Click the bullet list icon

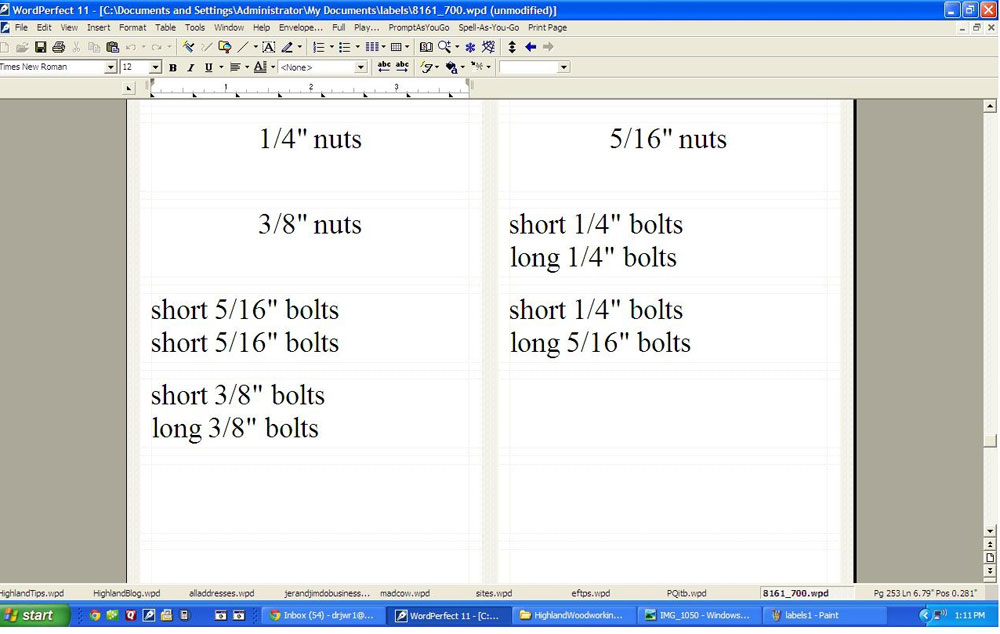[344, 47]
